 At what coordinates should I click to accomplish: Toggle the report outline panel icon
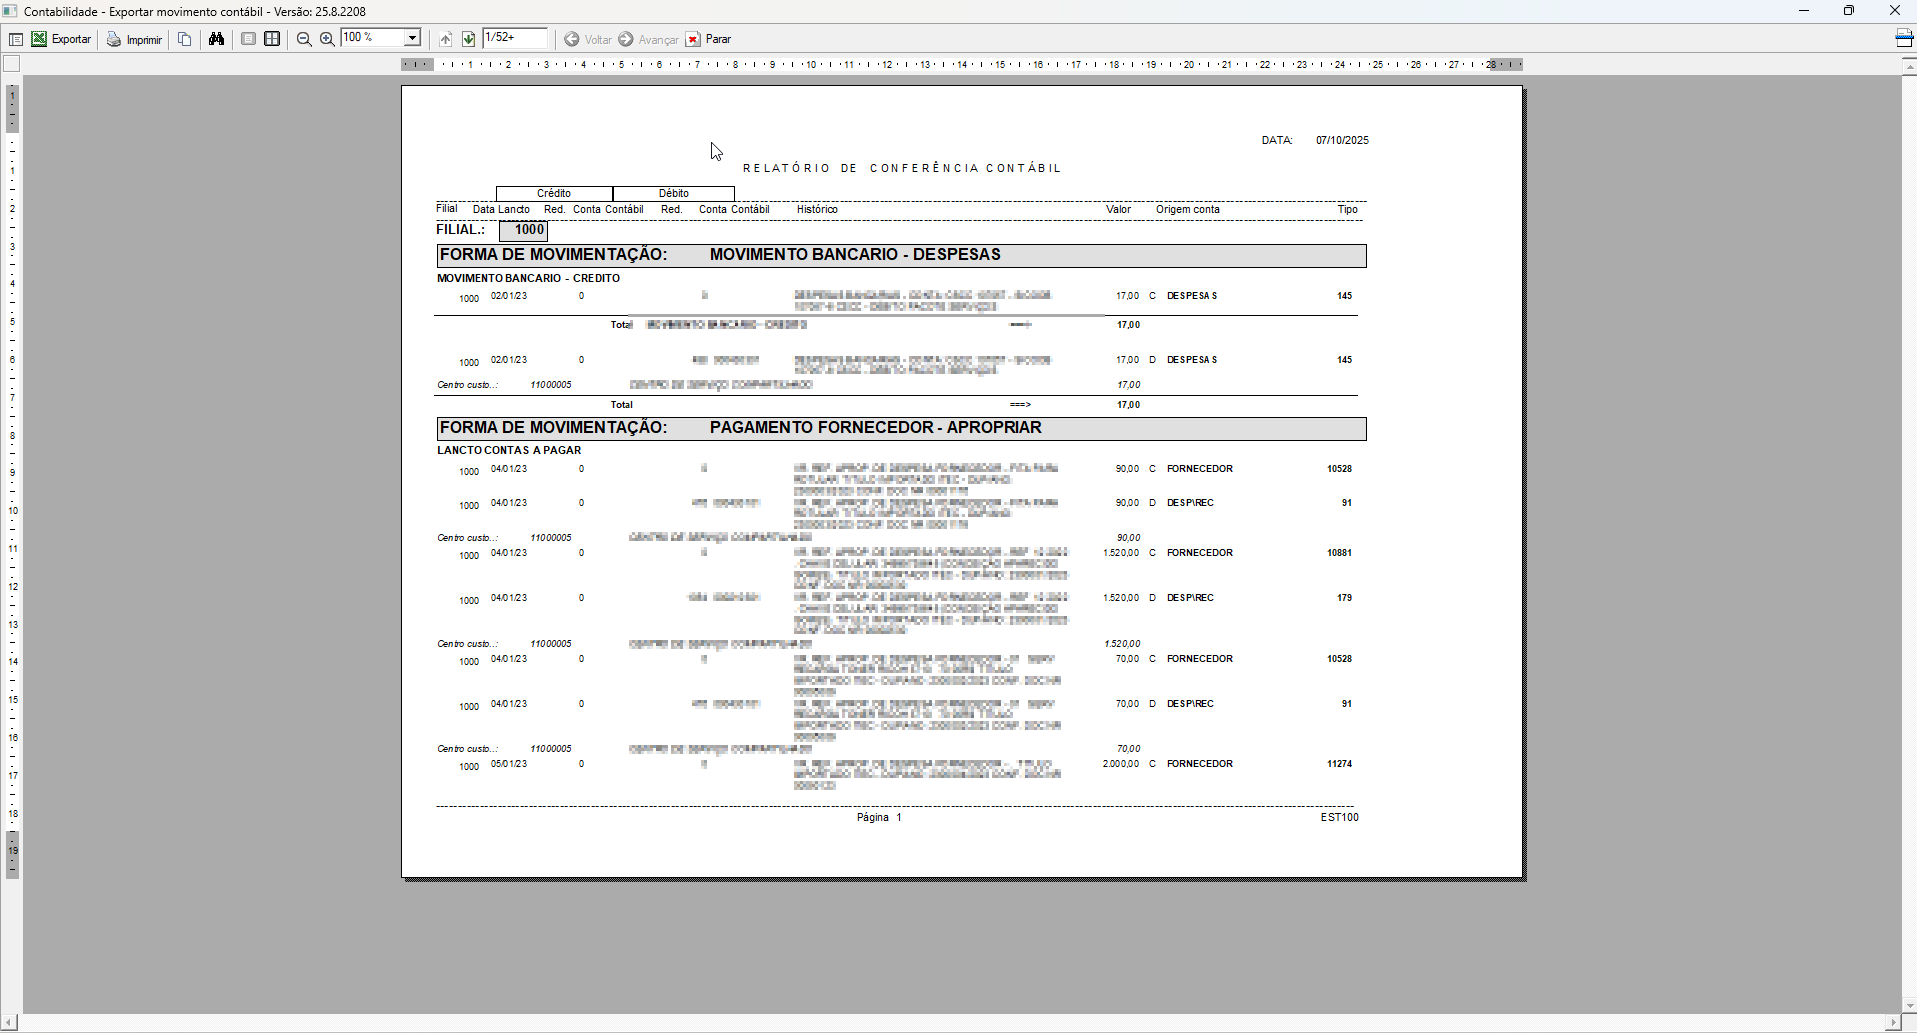point(16,39)
